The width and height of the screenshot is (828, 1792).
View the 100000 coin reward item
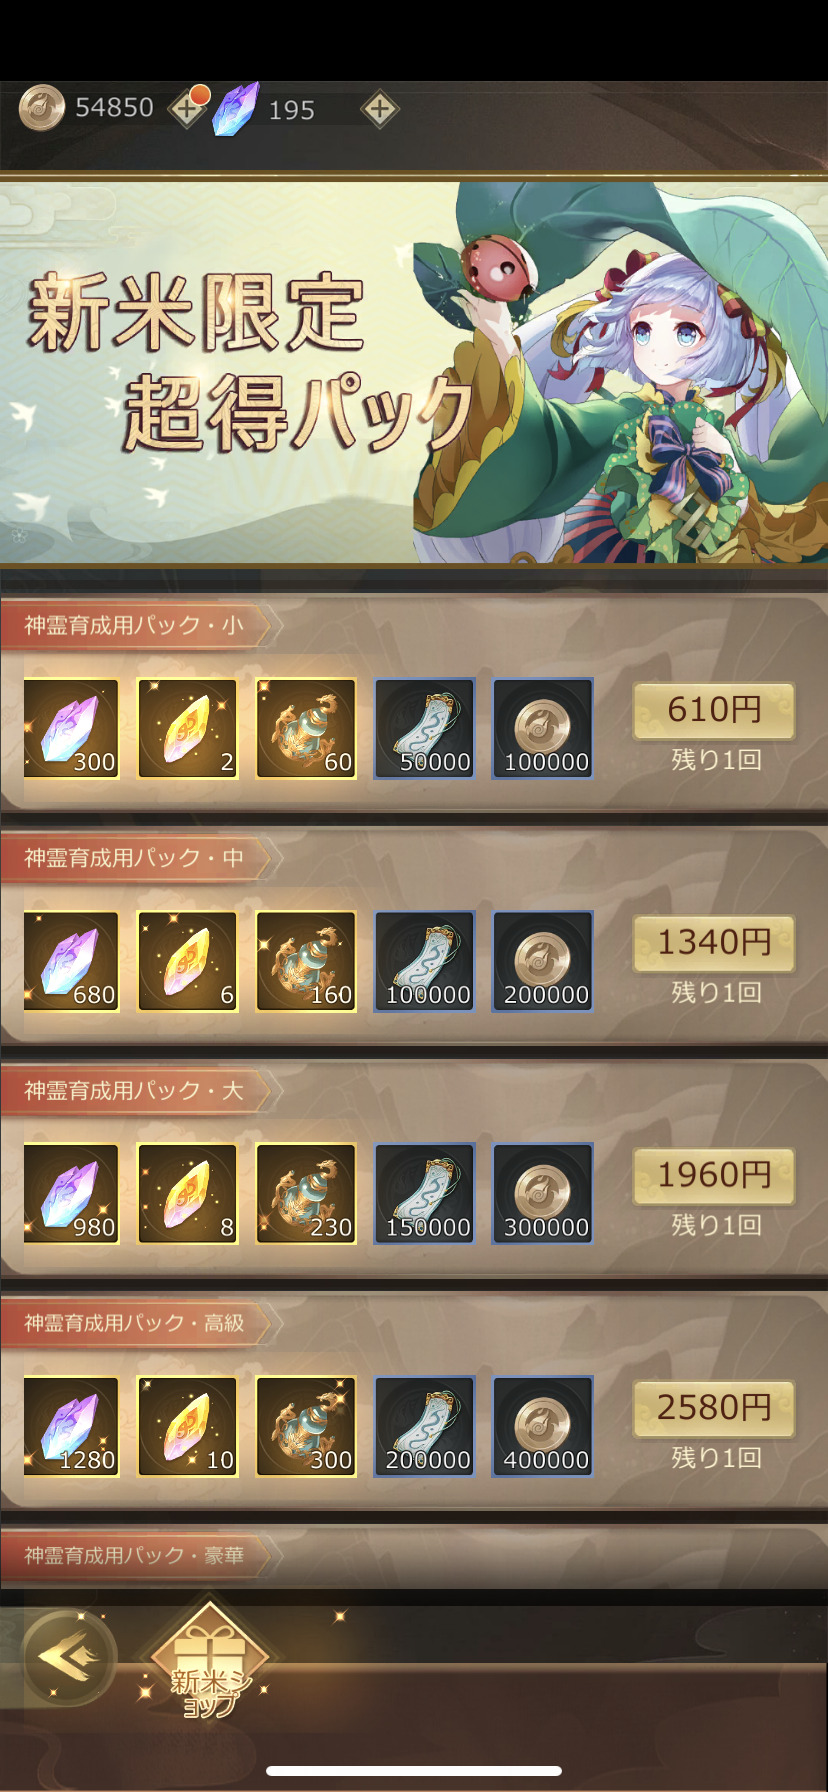tap(543, 729)
